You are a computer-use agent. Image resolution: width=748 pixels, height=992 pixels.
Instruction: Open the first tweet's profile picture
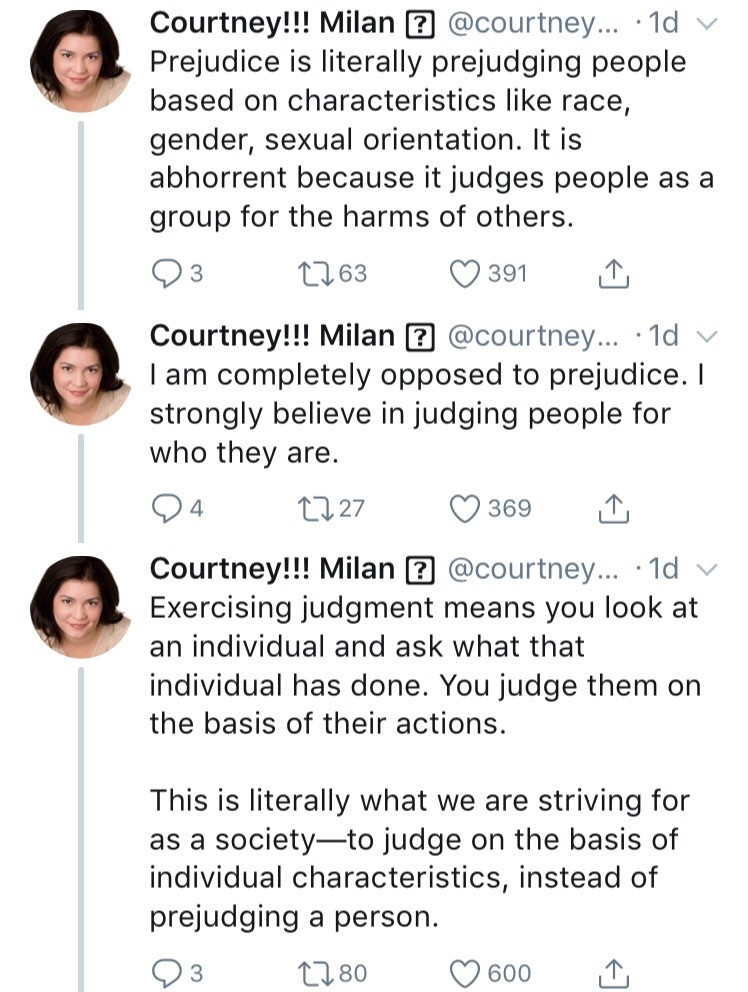[77, 64]
